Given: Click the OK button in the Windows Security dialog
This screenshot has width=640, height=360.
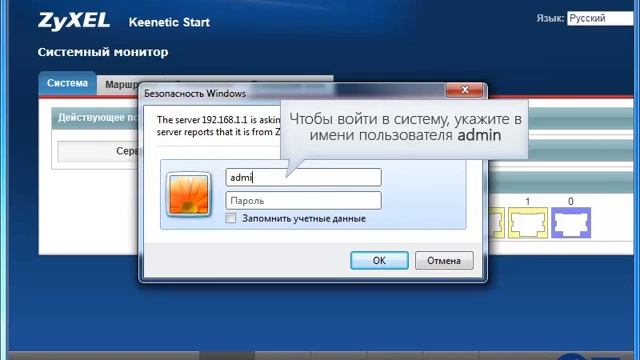Looking at the screenshot, I should point(379,260).
